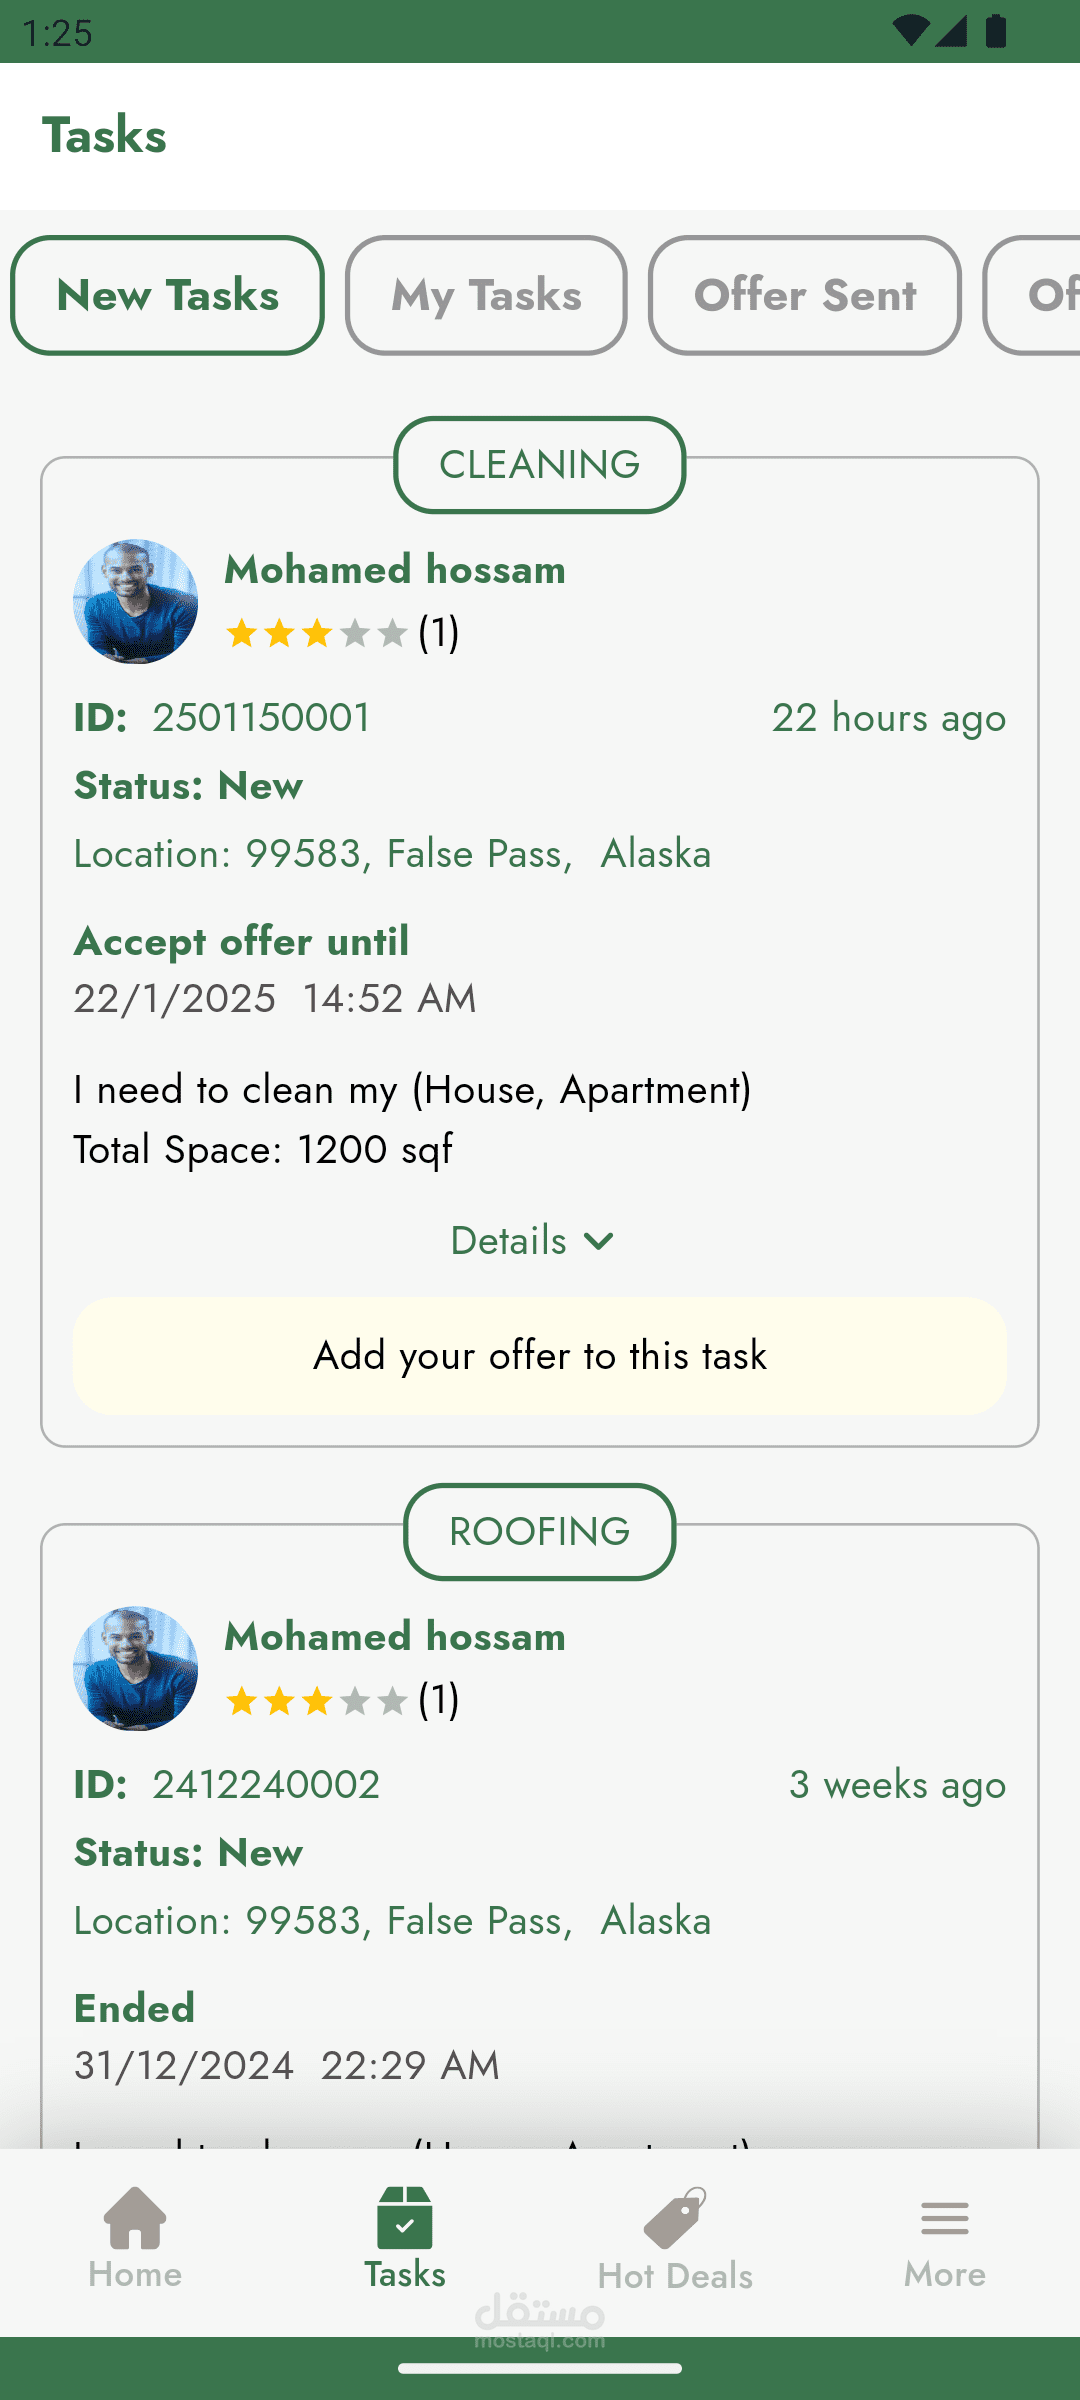The width and height of the screenshot is (1080, 2400).
Task: Add your offer to this cleaning task
Action: 540,1356
